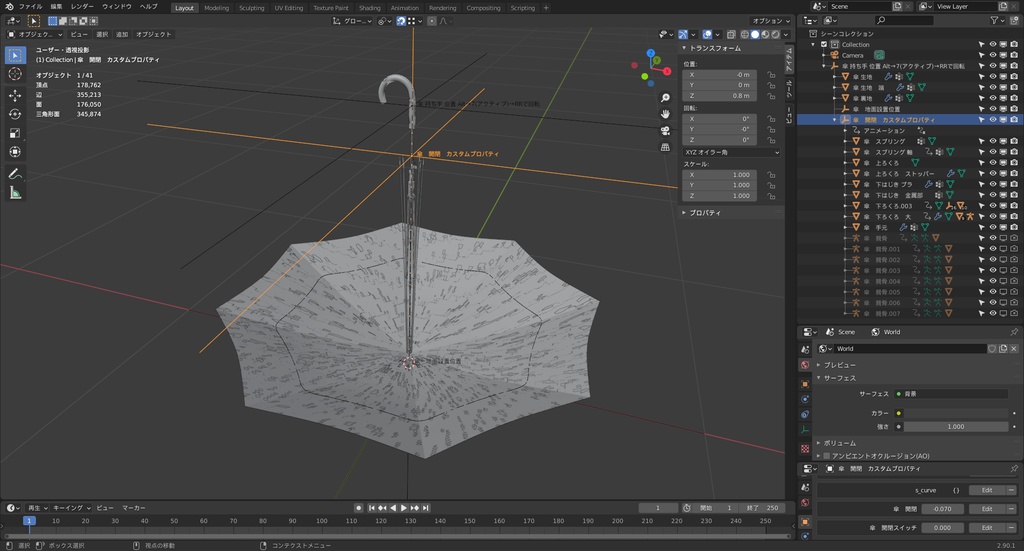Toggle perspective/orthographic grid view icon

point(665,147)
